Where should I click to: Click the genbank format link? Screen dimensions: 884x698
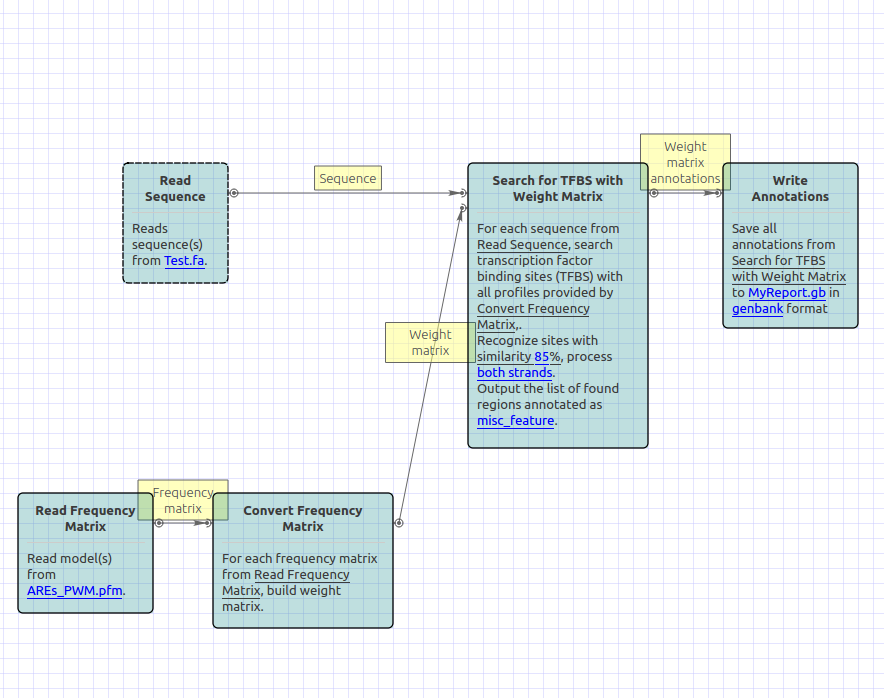pos(757,309)
